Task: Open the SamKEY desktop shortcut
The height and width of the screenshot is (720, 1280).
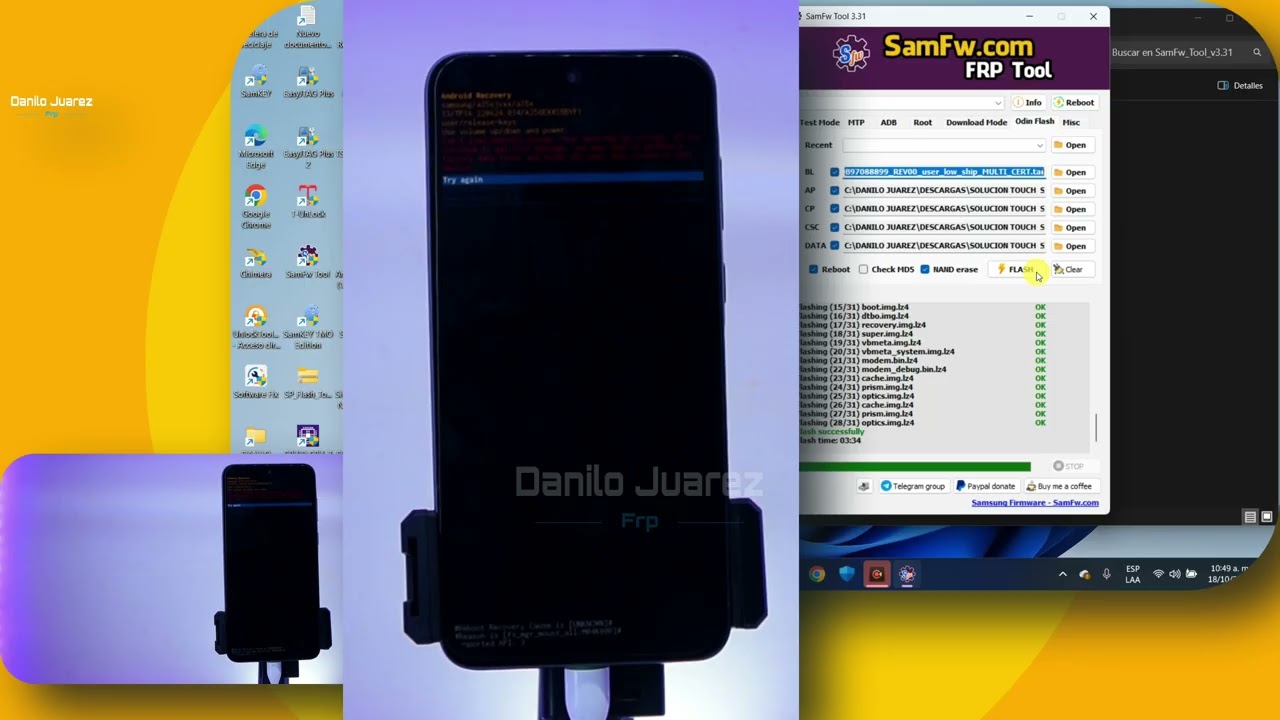Action: click(x=256, y=83)
